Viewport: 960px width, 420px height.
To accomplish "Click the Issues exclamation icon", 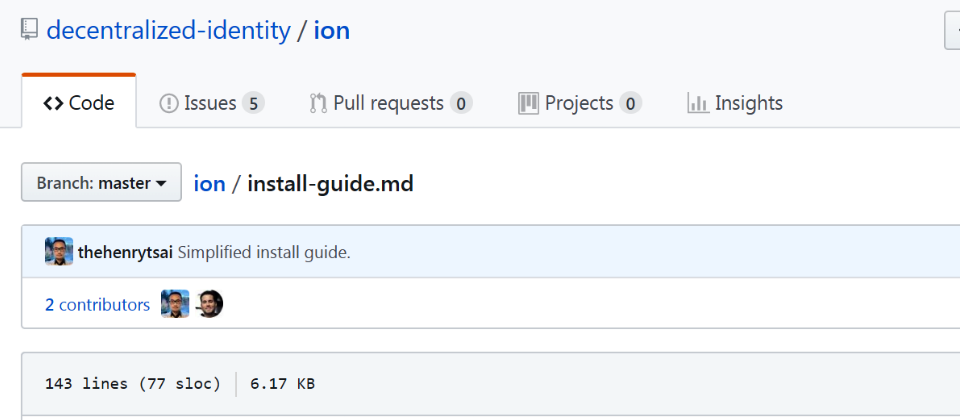I will click(x=168, y=103).
